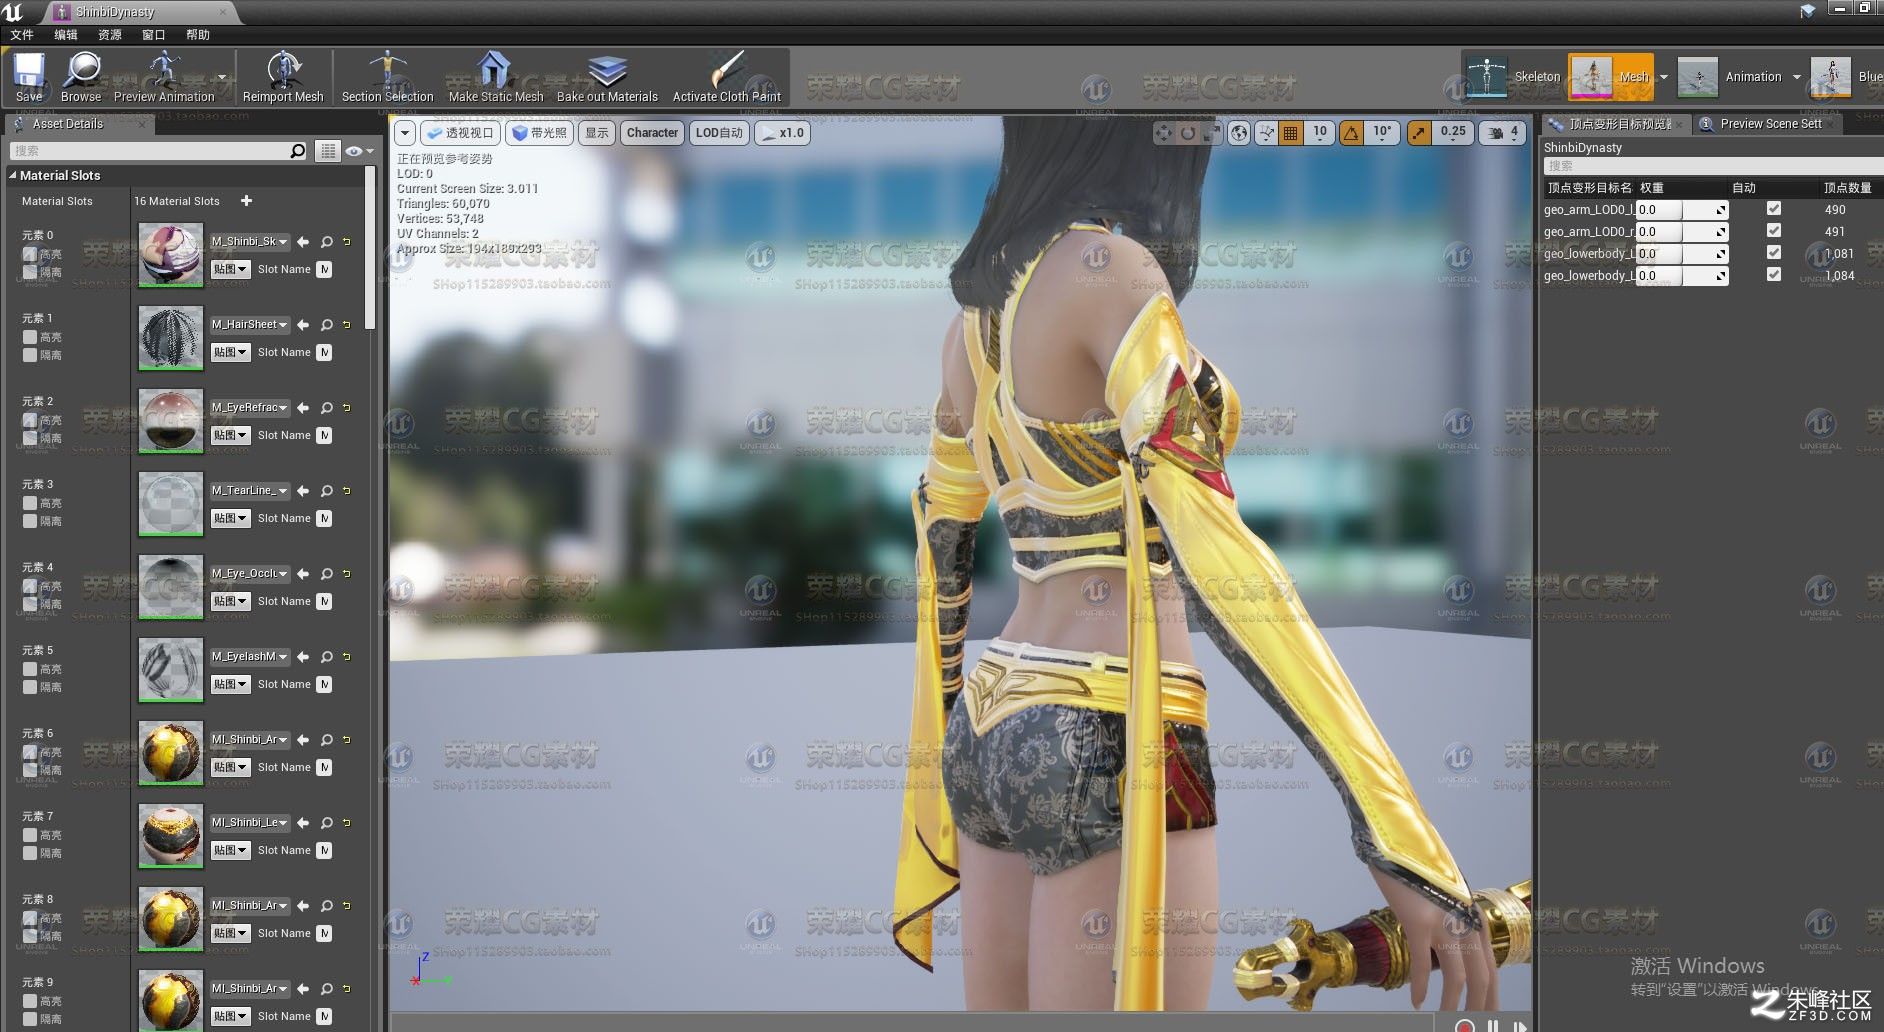Toggle auto checkbox for geo_arm_LOD0_r

point(1774,231)
